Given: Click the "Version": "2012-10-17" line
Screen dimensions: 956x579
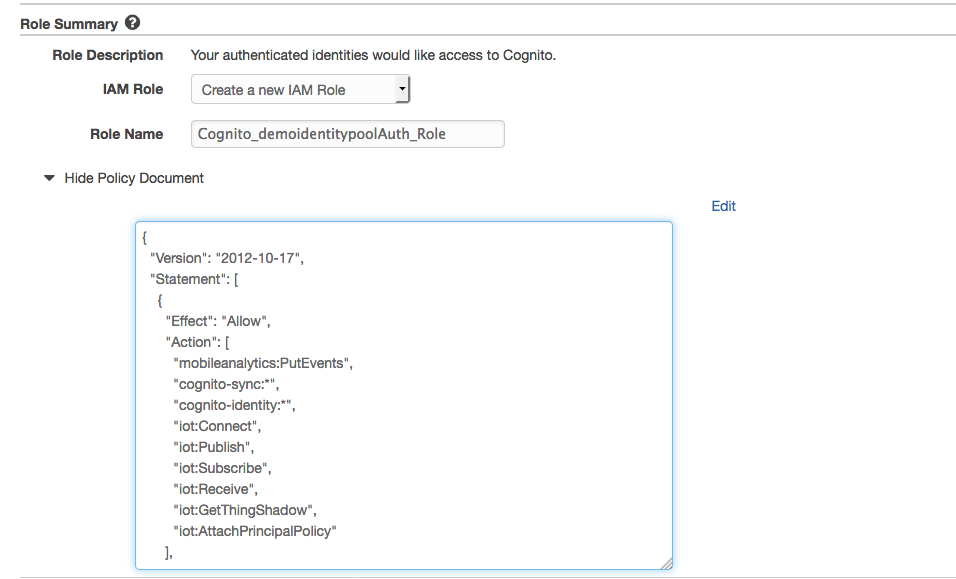Looking at the screenshot, I should [227, 258].
